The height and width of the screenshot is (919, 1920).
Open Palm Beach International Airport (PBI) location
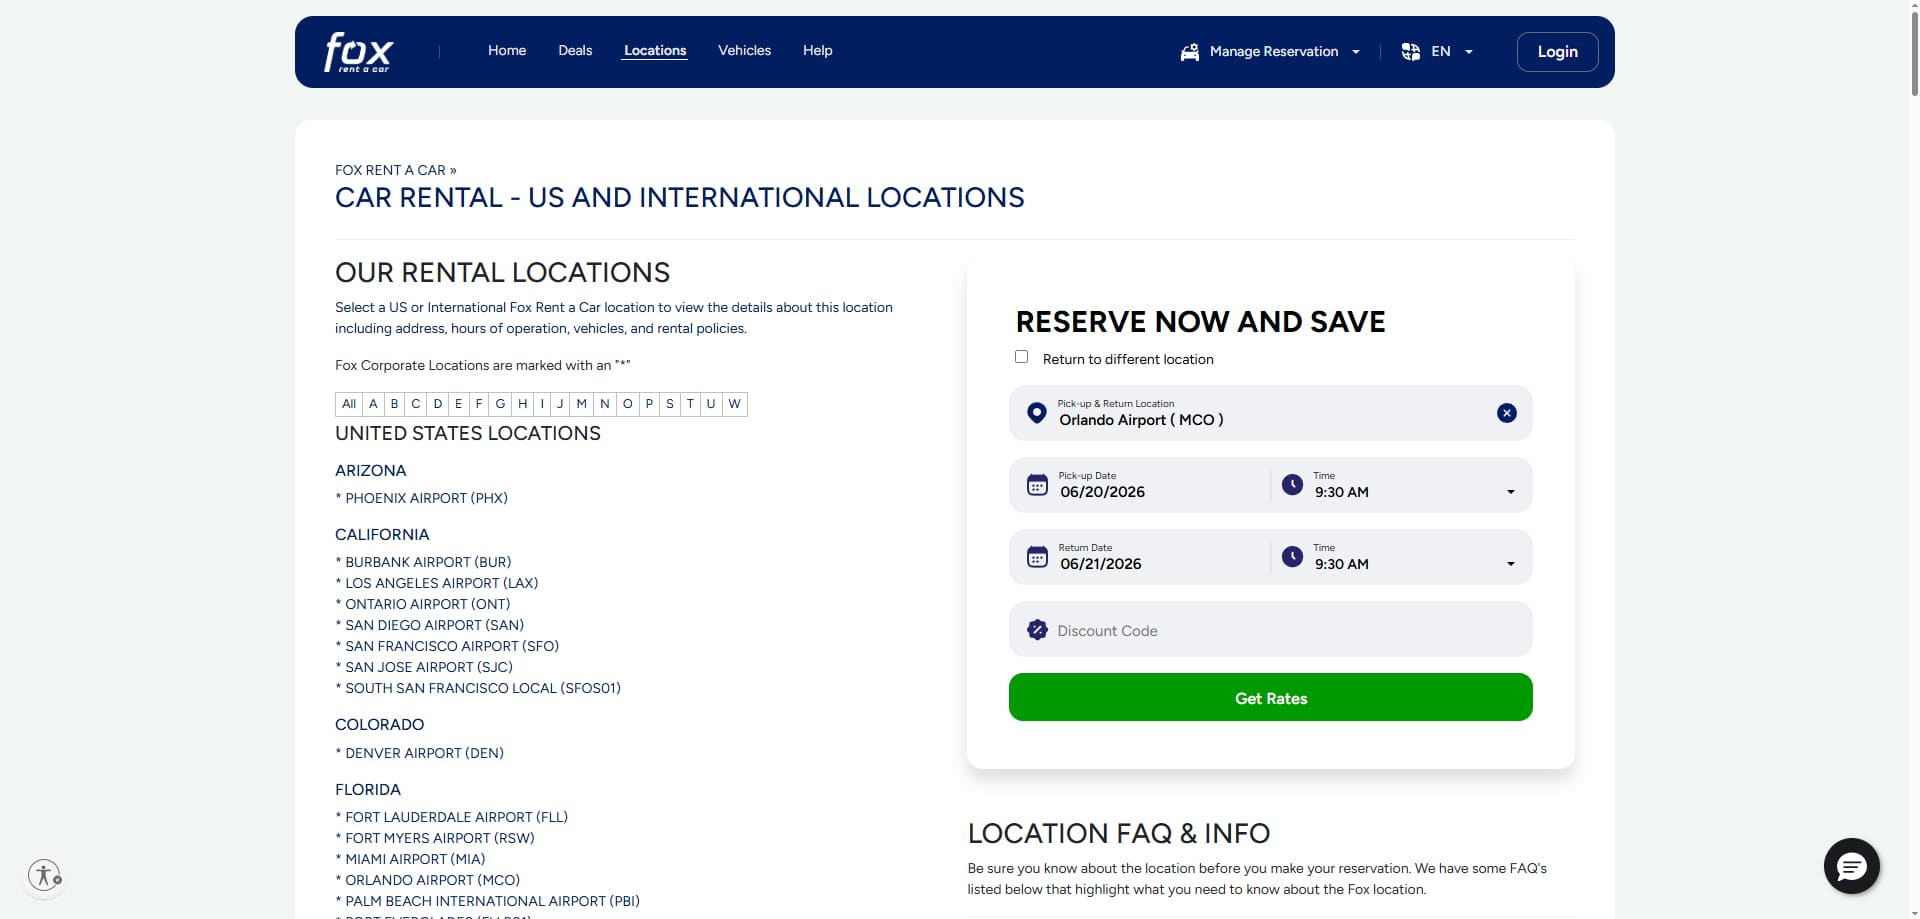click(492, 901)
